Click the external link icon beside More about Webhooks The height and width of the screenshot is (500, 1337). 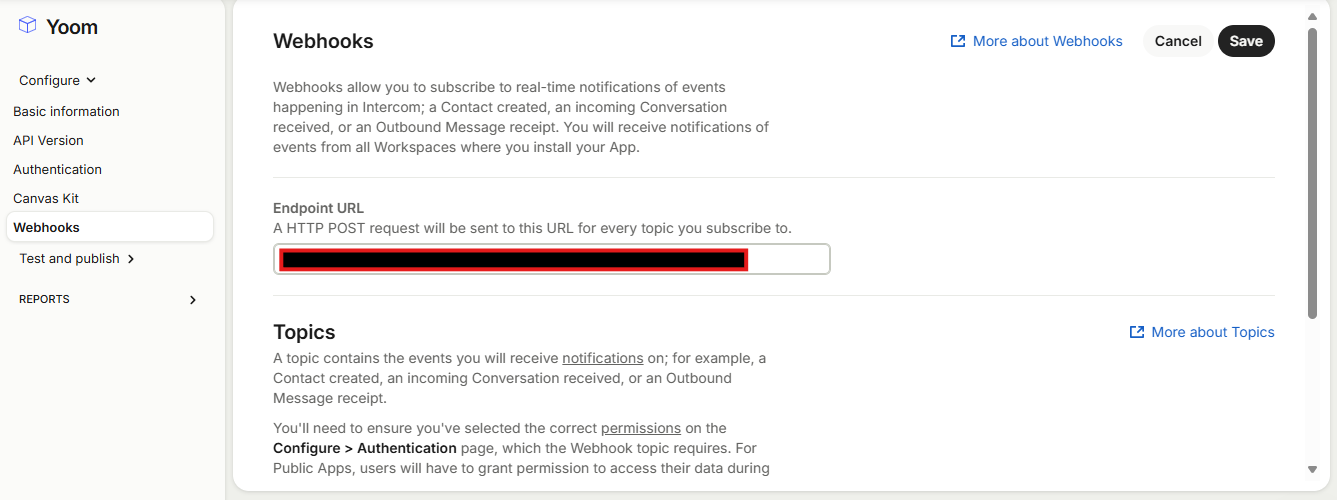958,41
